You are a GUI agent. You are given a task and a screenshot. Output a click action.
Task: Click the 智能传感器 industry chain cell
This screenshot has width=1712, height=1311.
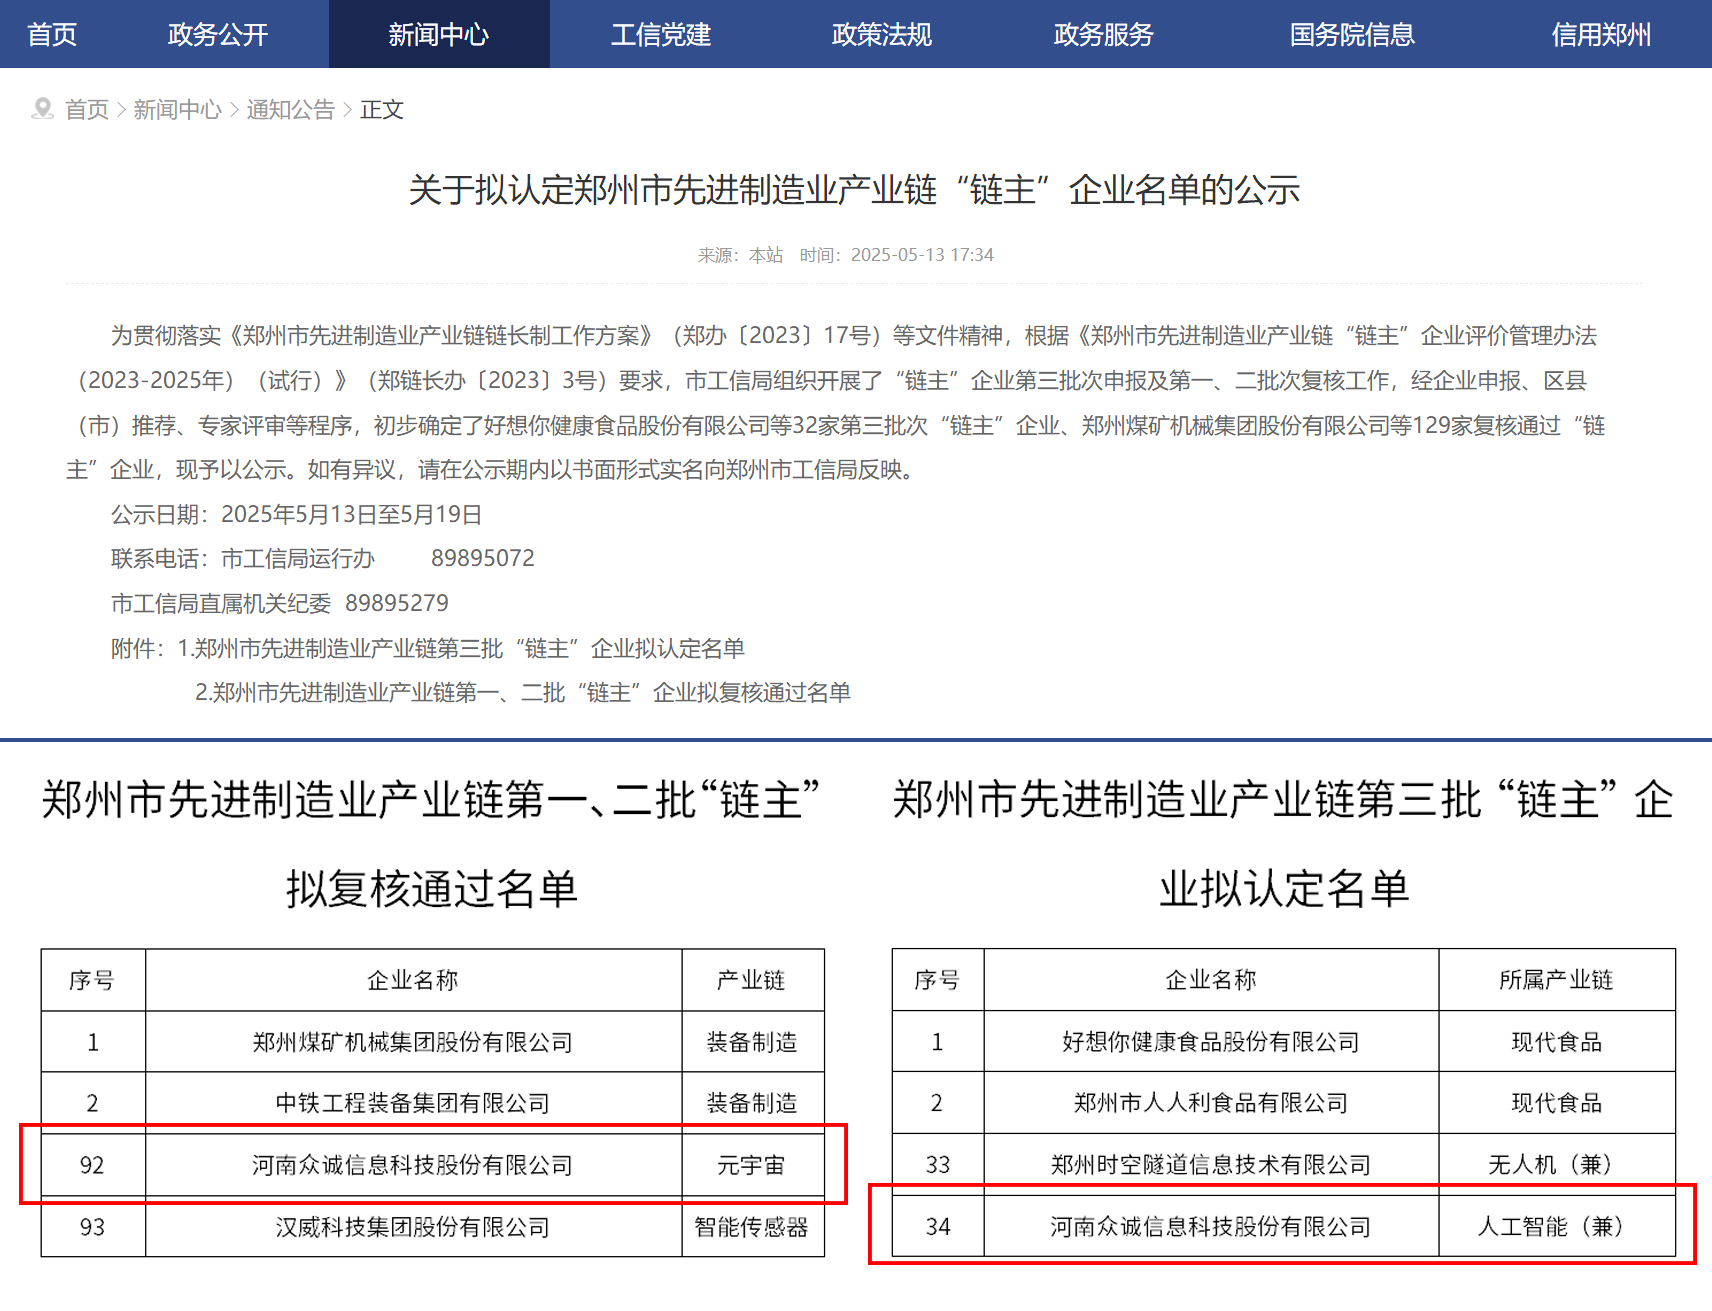(752, 1227)
